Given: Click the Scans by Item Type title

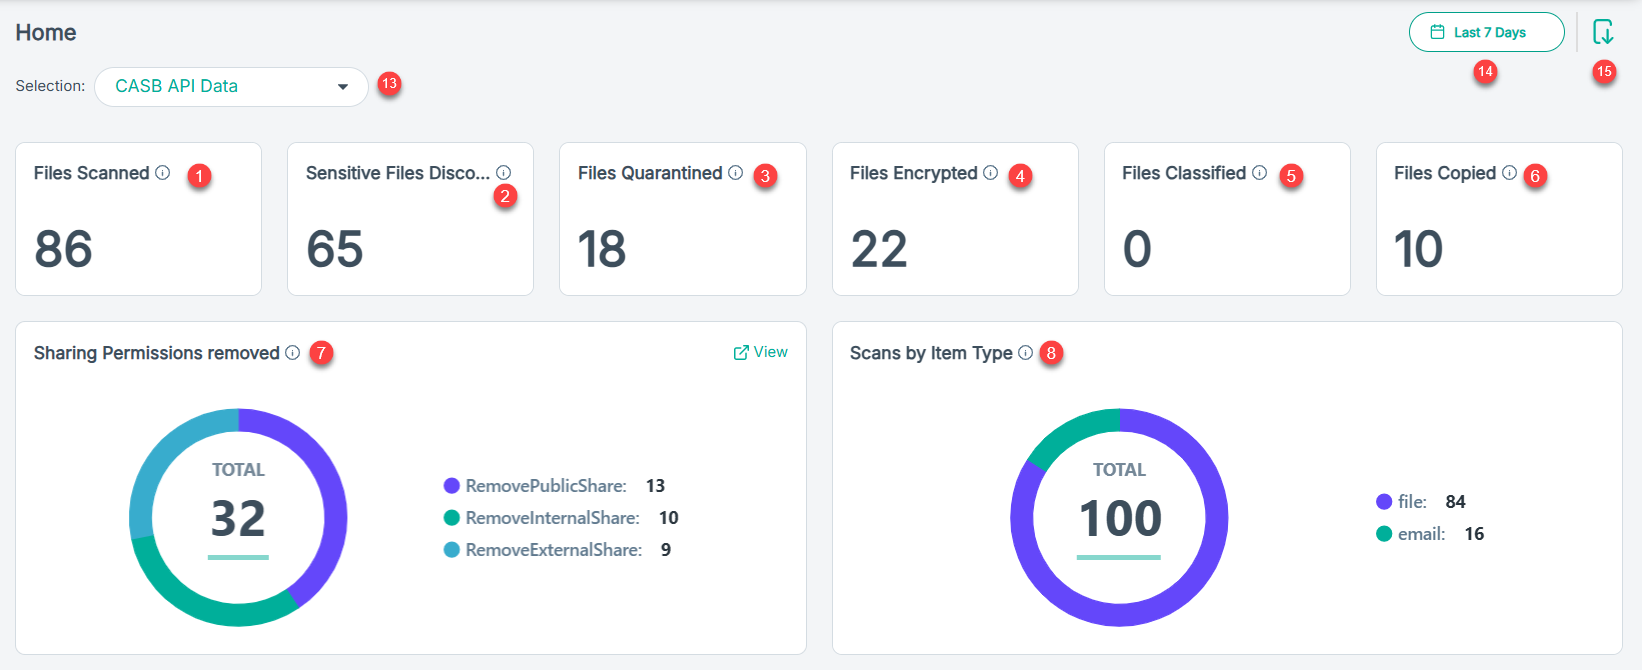Looking at the screenshot, I should pyautogui.click(x=931, y=353).
